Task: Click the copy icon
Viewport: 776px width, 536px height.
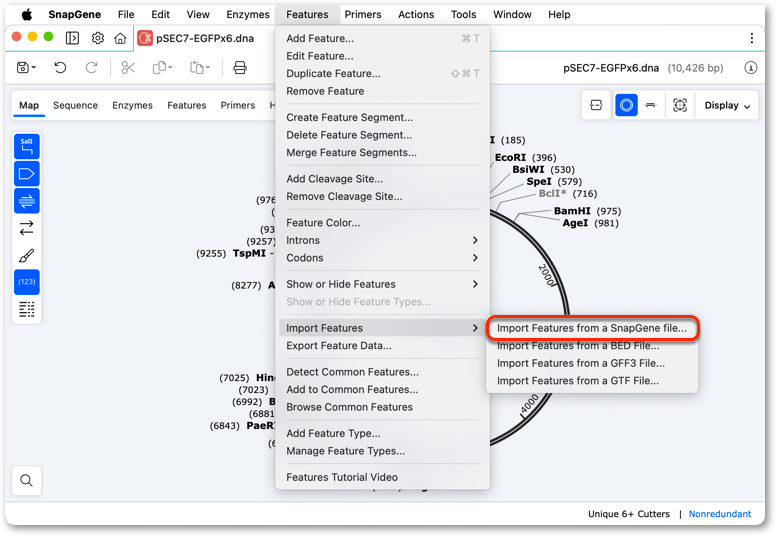Action: 159,68
